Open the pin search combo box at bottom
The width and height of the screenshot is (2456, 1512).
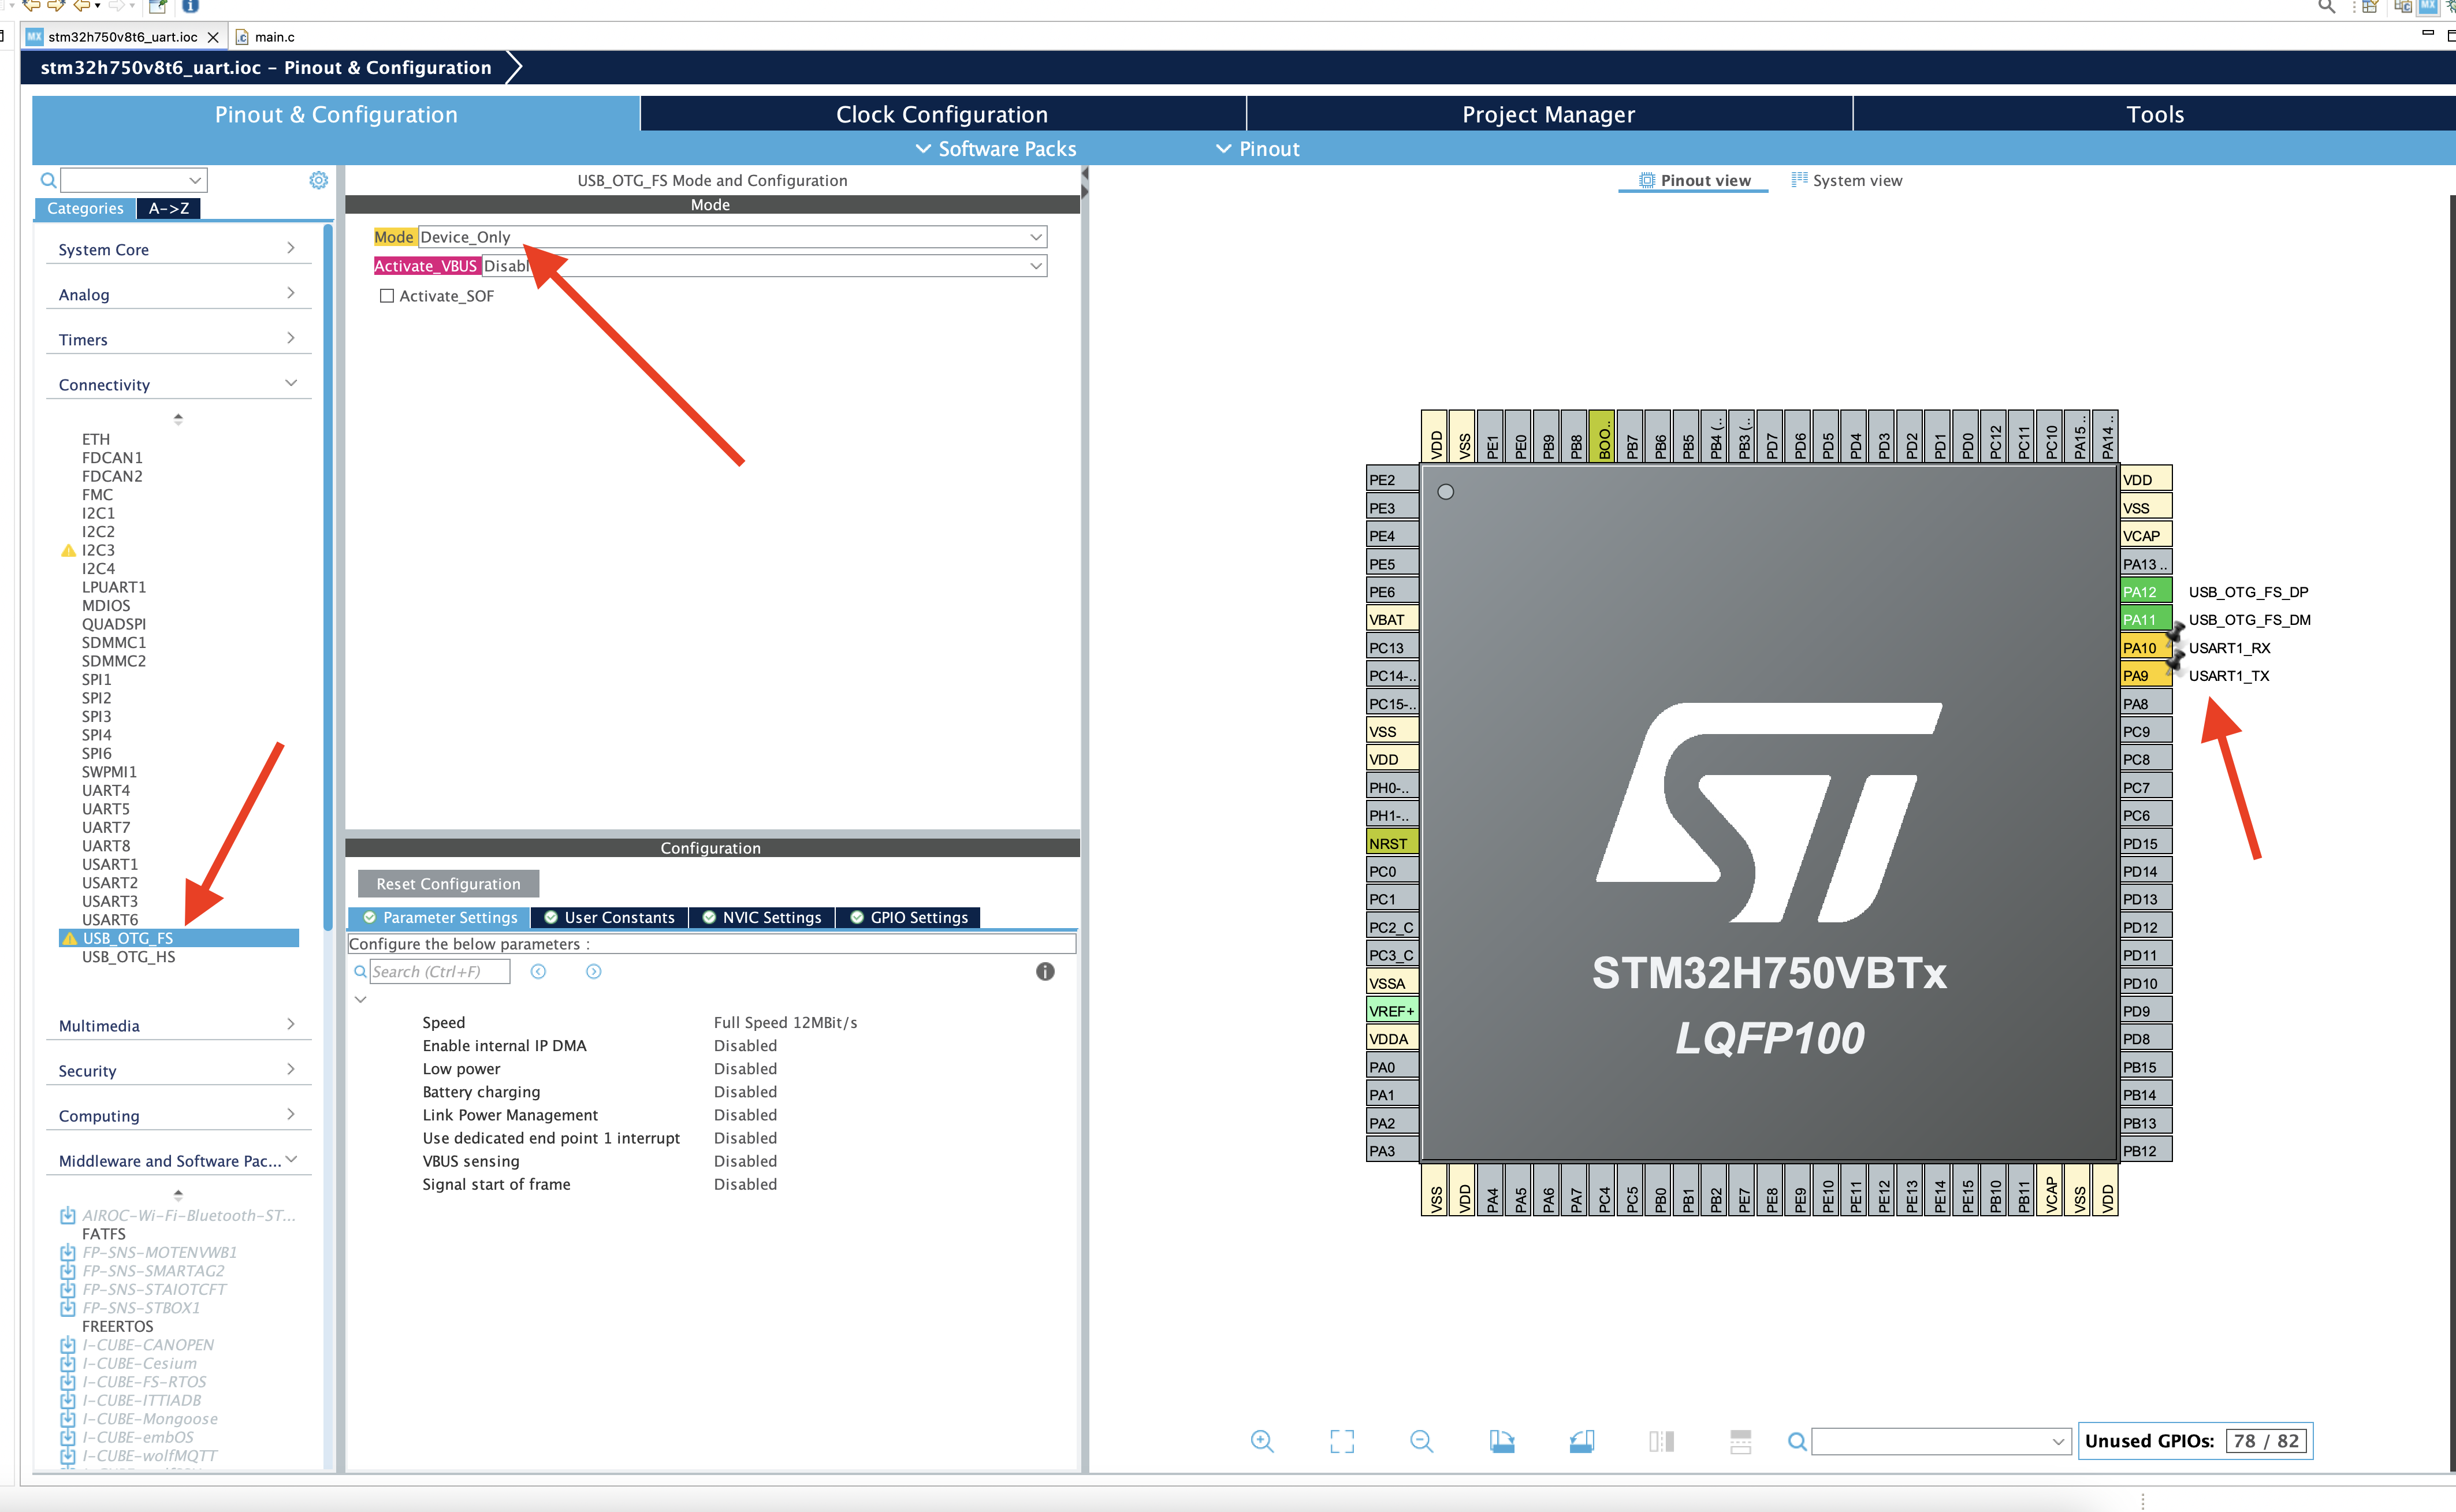1940,1441
